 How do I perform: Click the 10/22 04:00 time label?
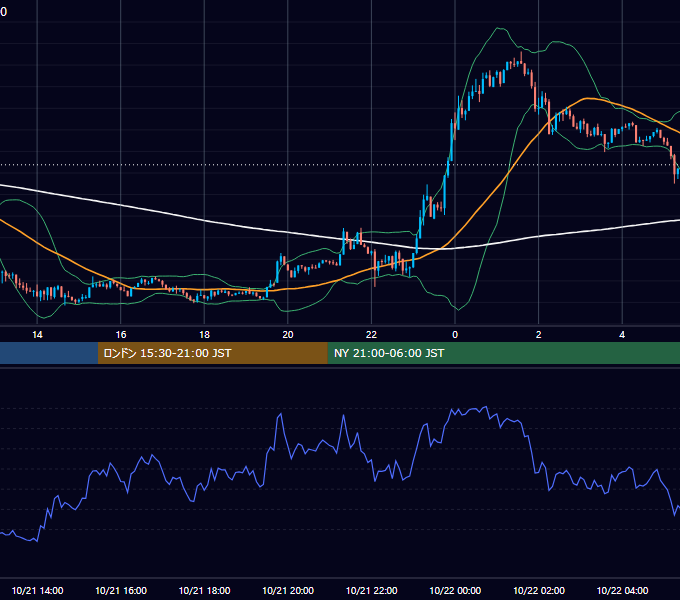tap(622, 590)
